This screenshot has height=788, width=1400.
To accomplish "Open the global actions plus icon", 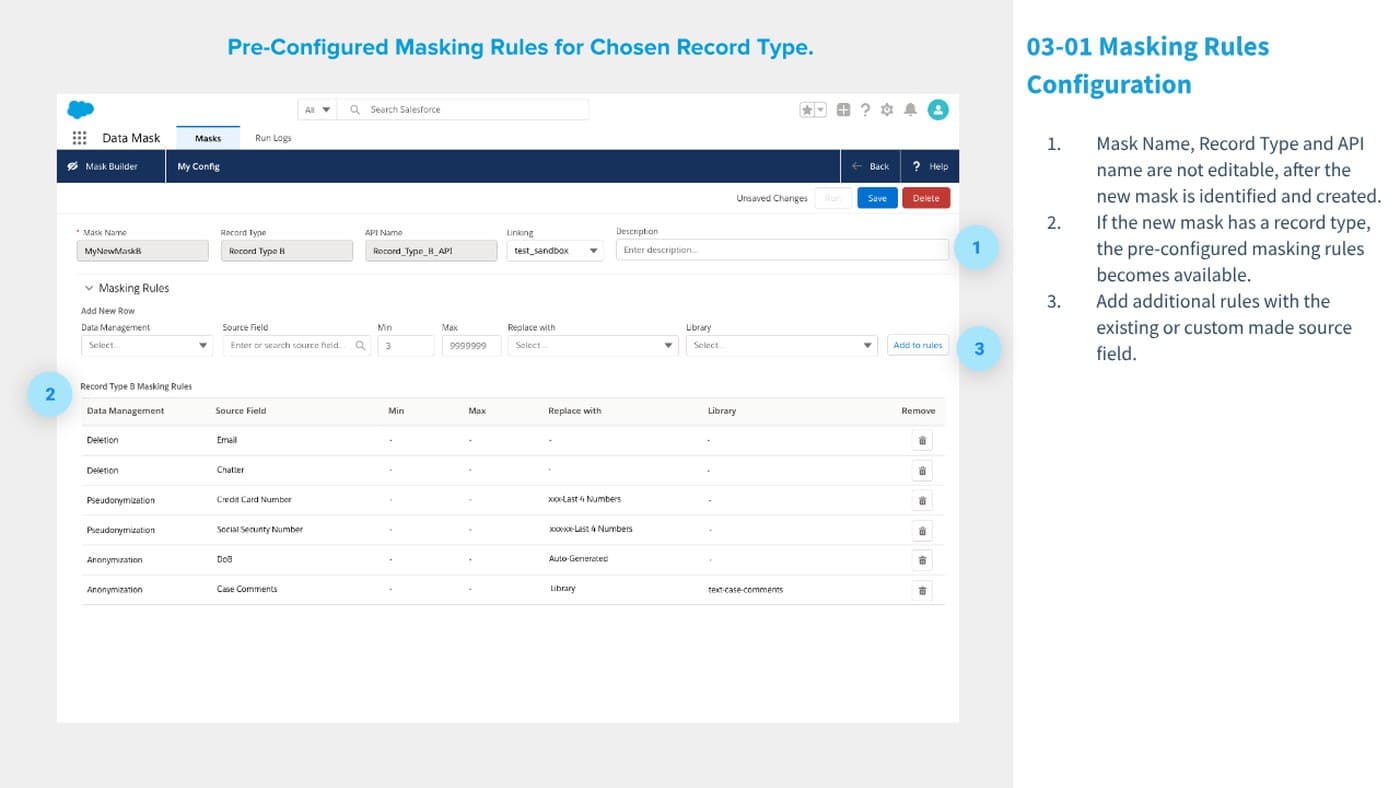I will (843, 110).
